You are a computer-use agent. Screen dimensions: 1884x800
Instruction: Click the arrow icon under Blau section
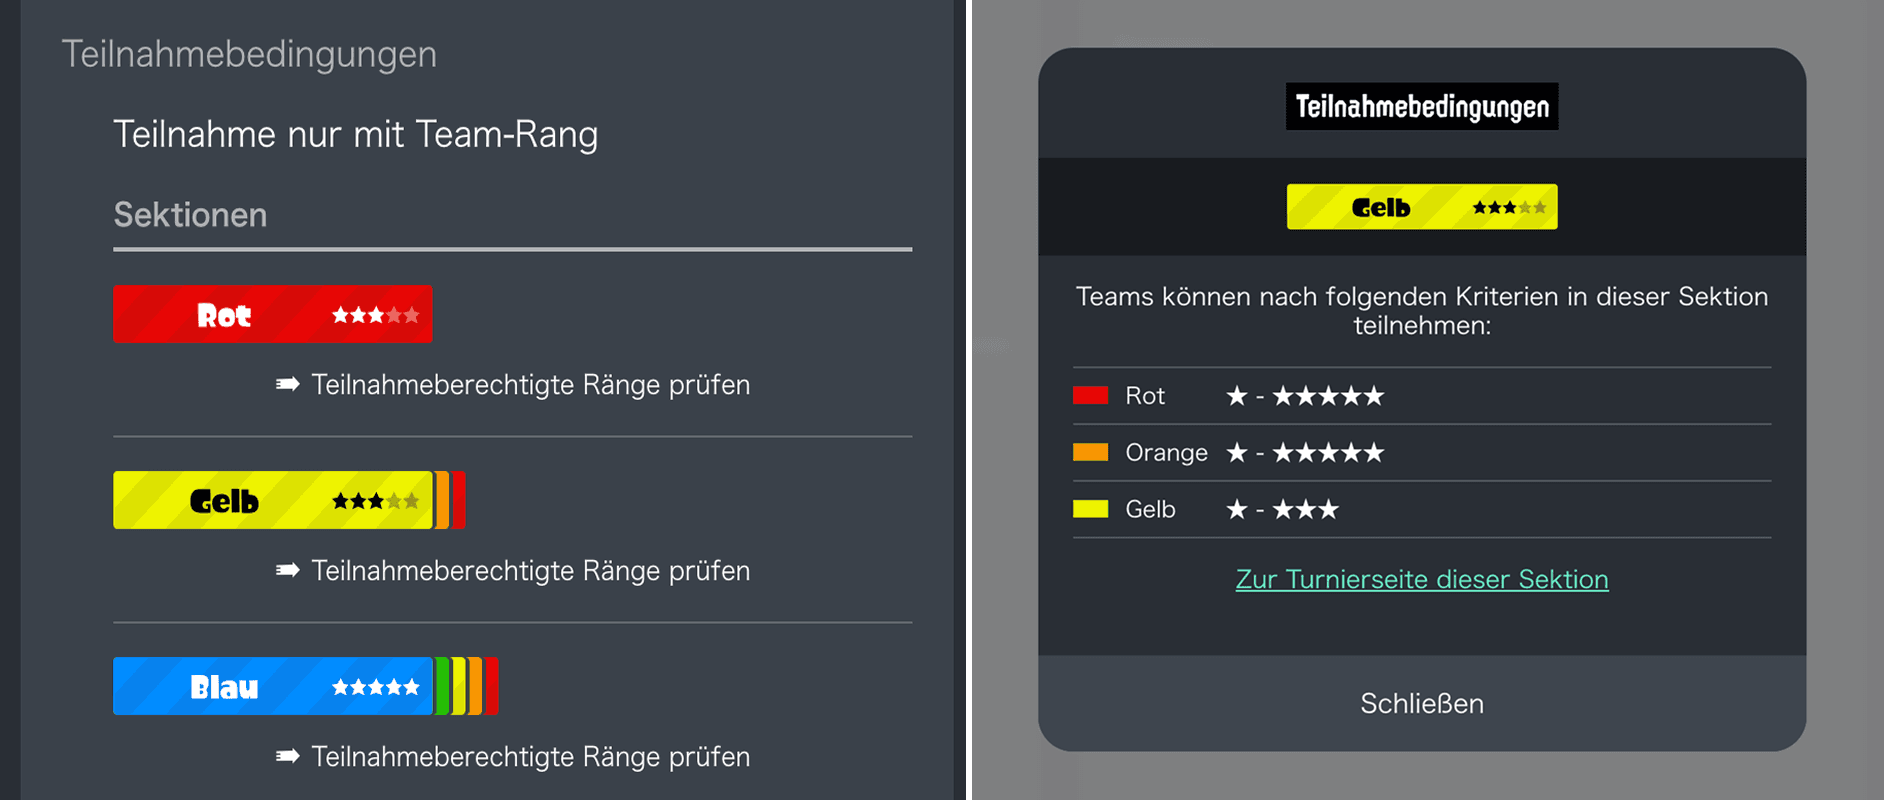coord(288,756)
